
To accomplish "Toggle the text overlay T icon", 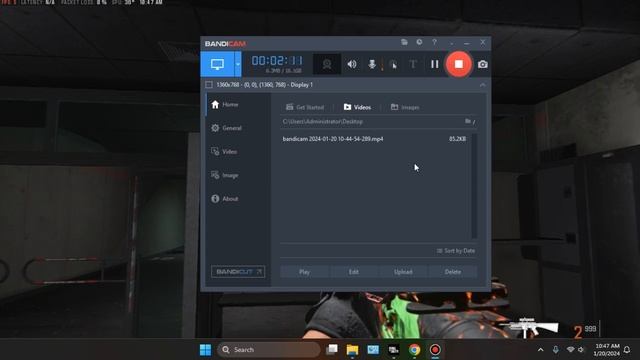I will point(413,64).
